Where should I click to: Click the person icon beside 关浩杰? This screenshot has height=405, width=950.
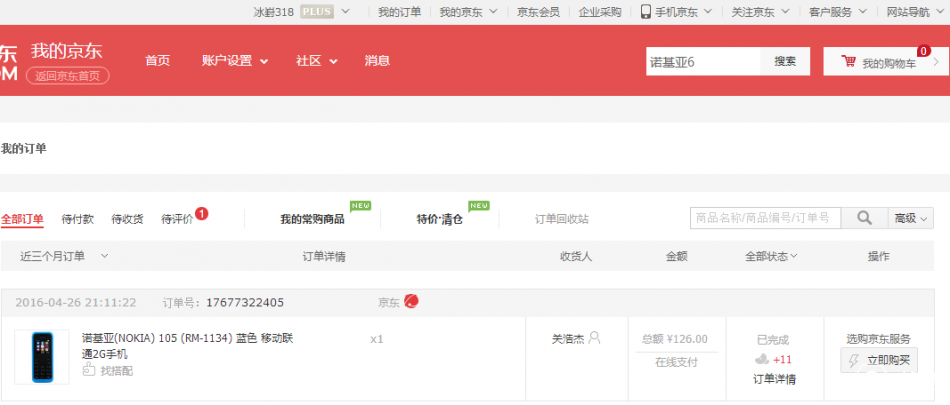594,338
